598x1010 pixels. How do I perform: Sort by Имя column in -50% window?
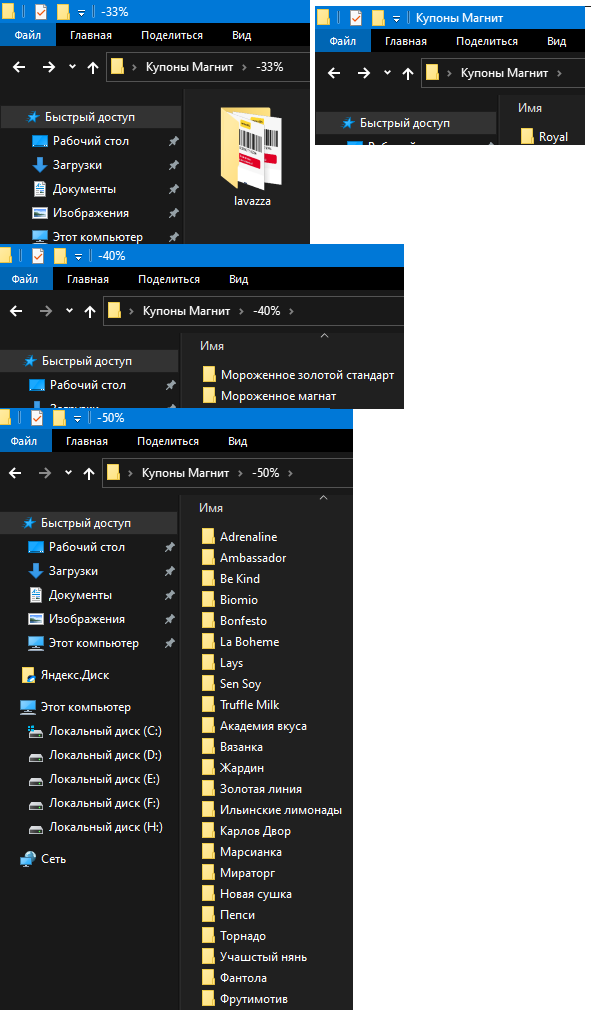coord(211,508)
